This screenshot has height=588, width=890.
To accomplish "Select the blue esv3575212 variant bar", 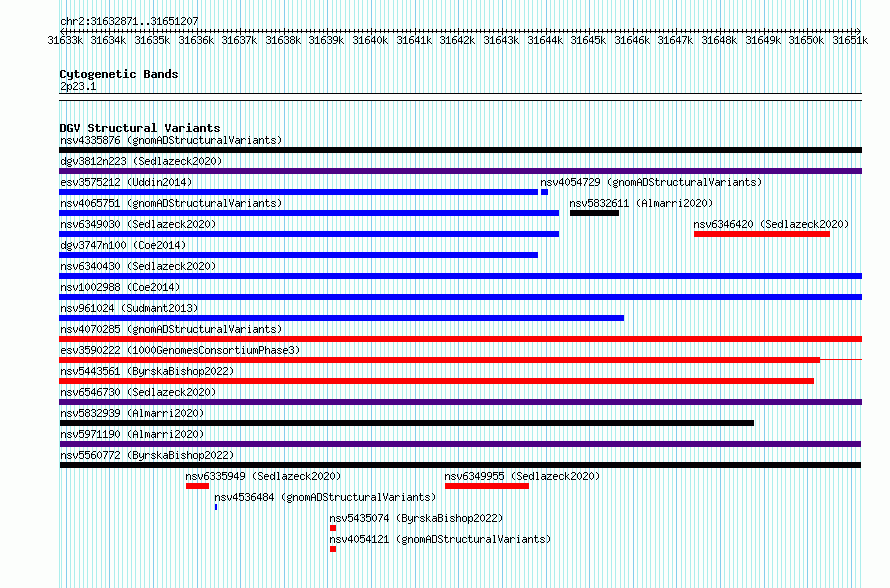I will coord(299,192).
